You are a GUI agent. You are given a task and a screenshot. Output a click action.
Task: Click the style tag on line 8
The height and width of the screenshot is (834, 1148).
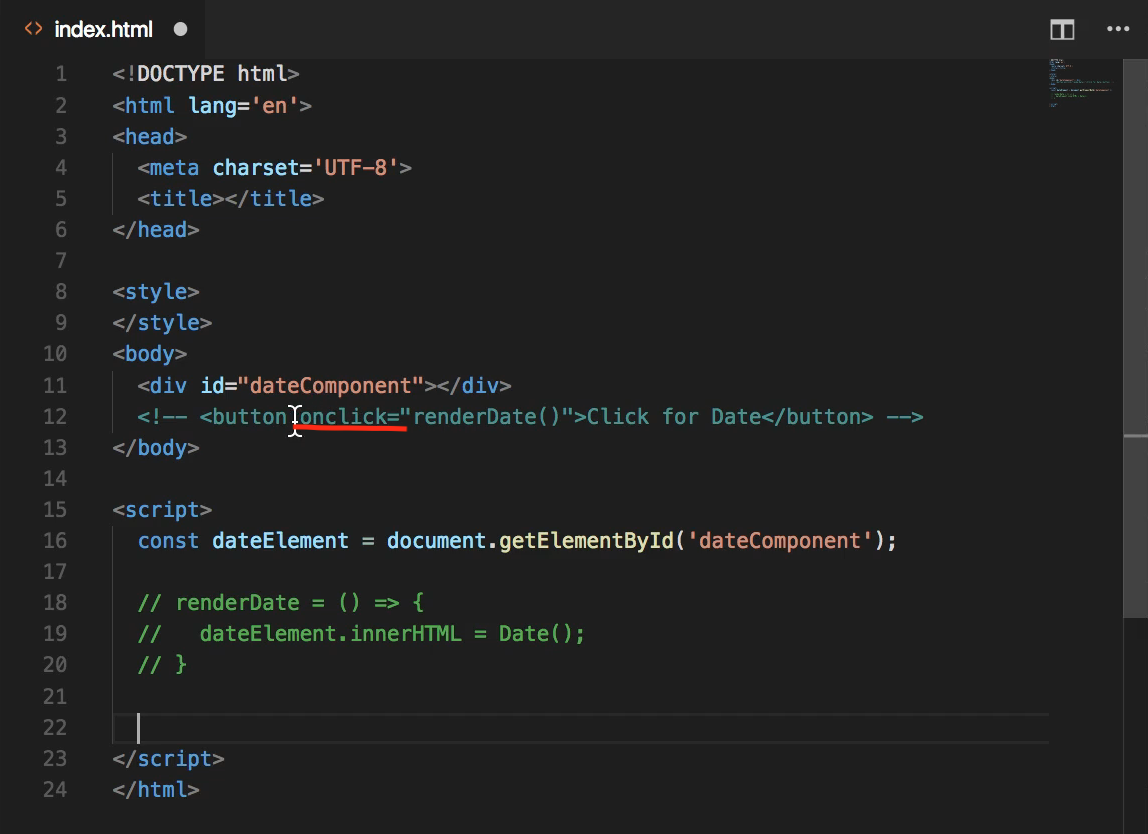point(155,291)
